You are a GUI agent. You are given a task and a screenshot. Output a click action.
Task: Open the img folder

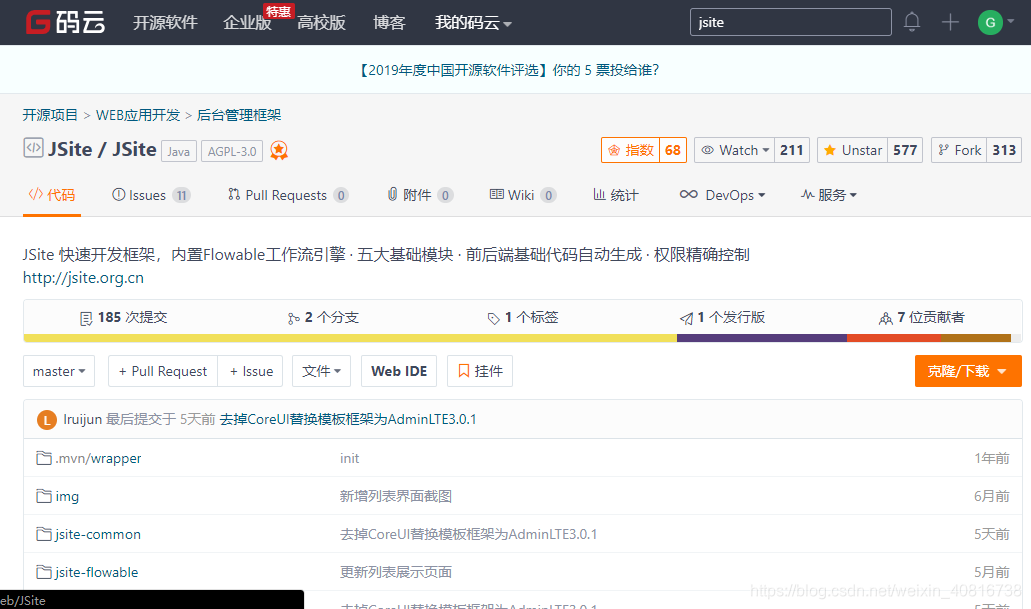tap(67, 497)
